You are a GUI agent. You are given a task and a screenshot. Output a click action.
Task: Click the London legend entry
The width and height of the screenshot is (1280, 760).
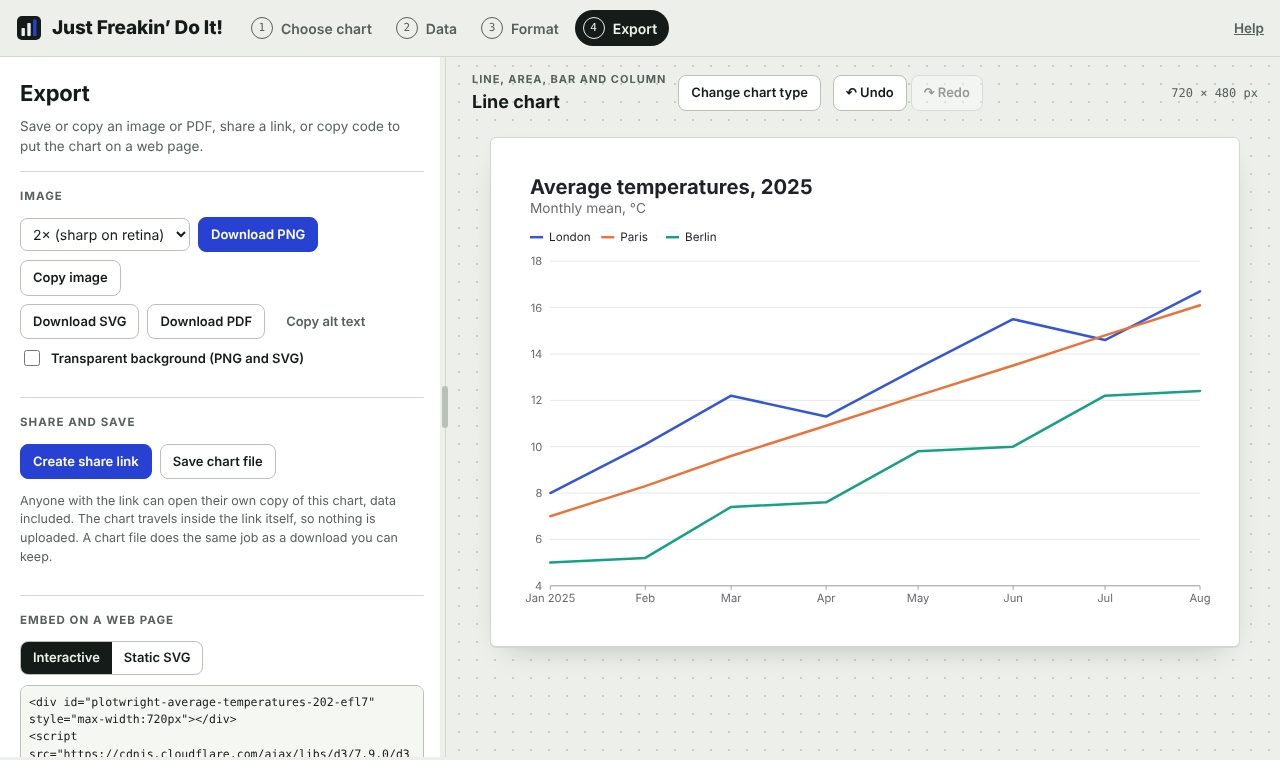click(x=560, y=237)
